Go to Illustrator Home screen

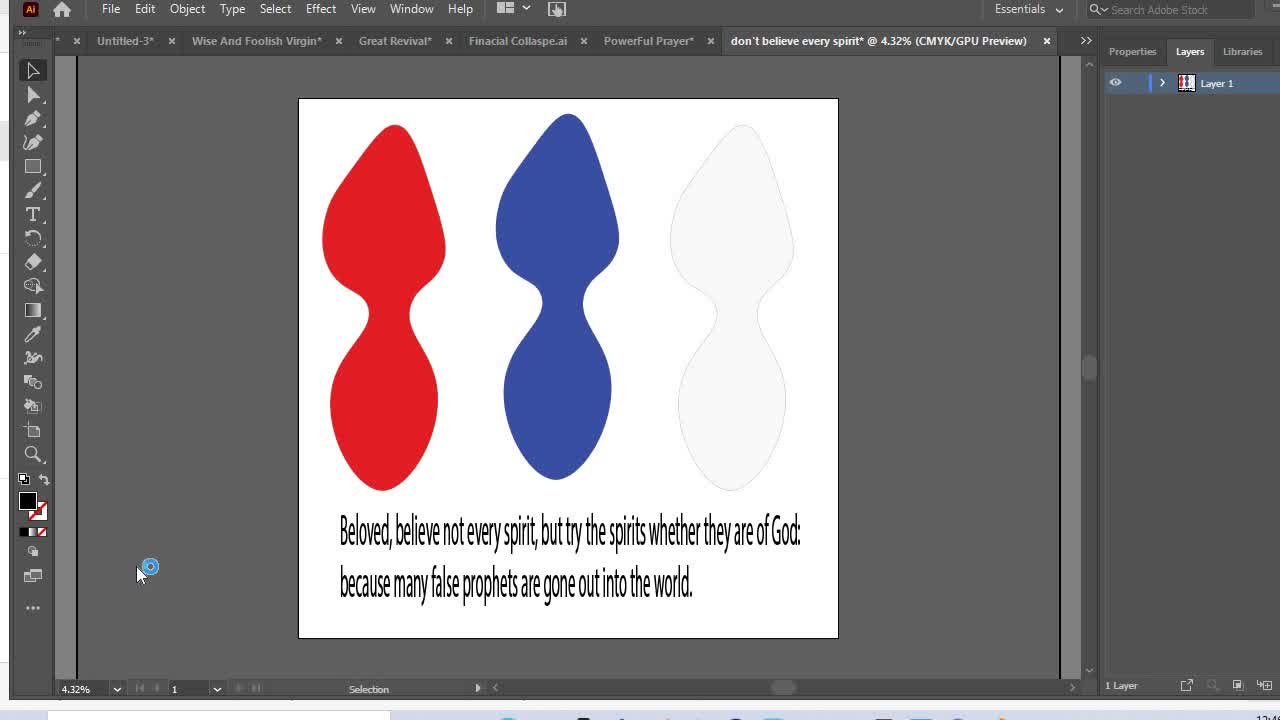[62, 9]
